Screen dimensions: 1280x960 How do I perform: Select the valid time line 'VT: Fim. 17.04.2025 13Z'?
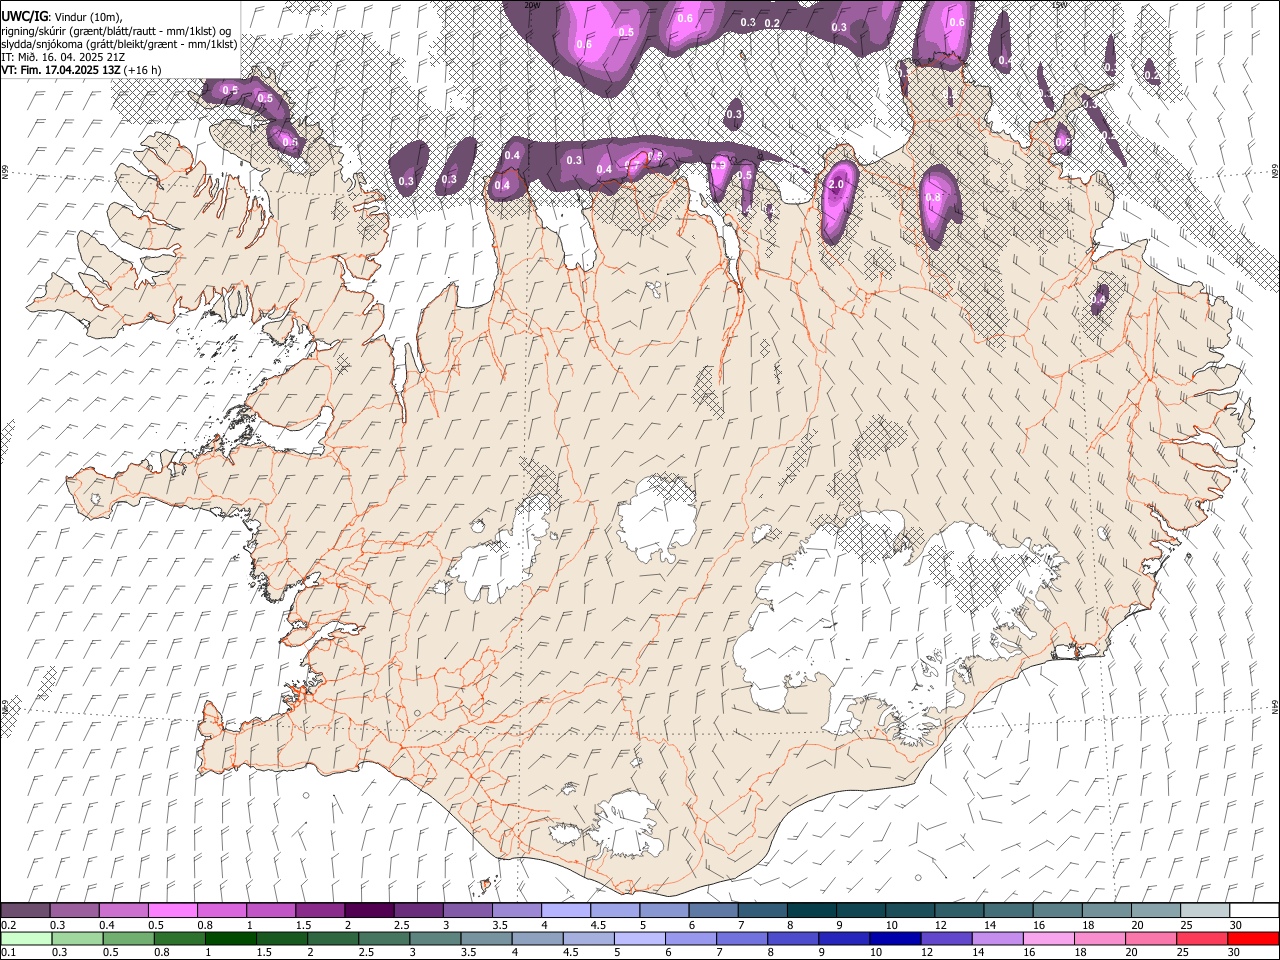[63, 71]
